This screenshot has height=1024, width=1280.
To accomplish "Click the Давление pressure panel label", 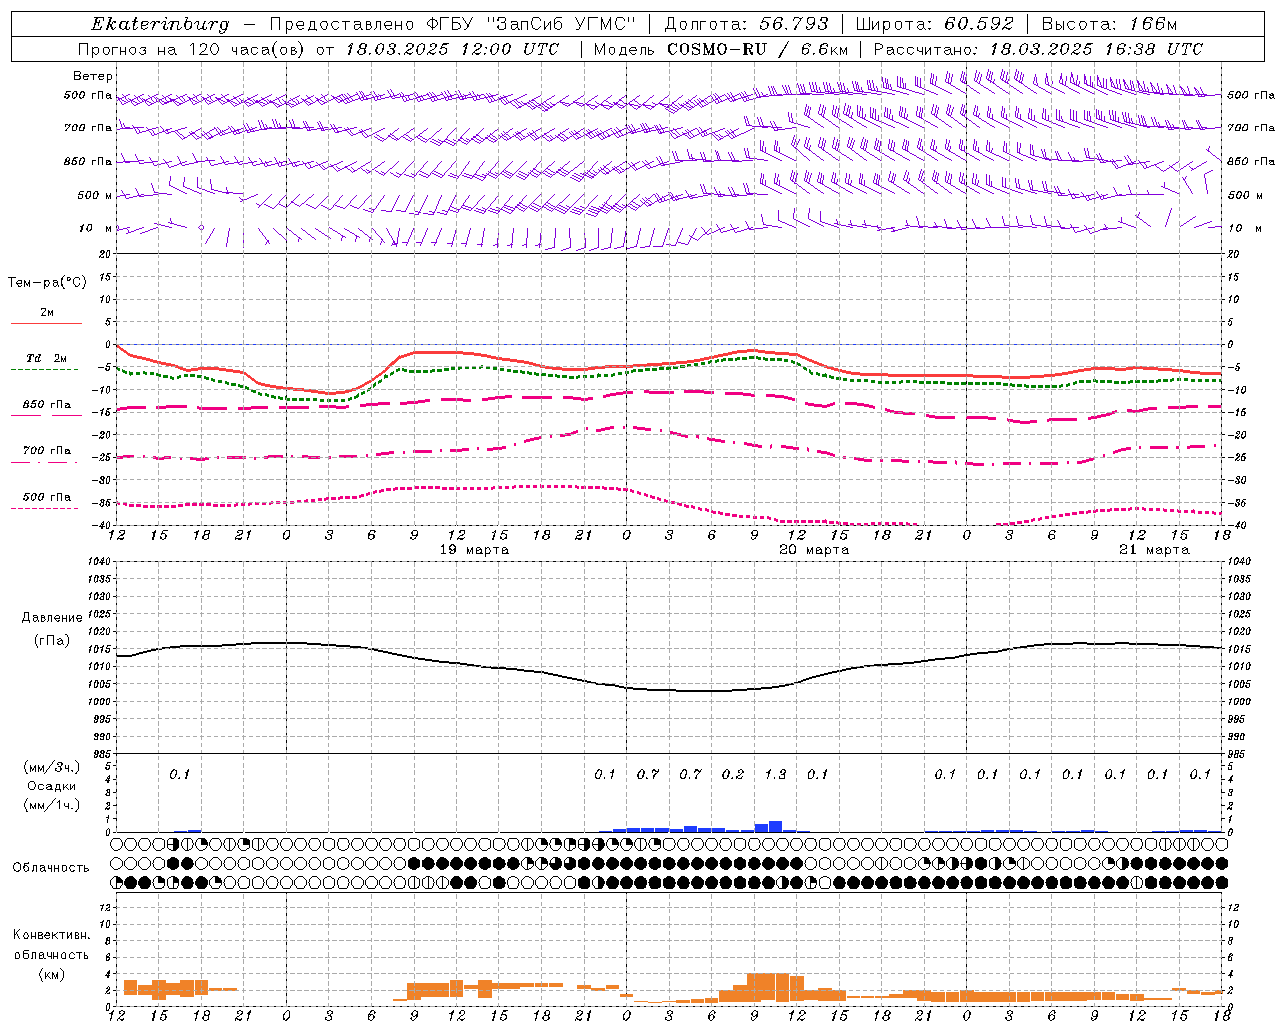I will point(52,618).
